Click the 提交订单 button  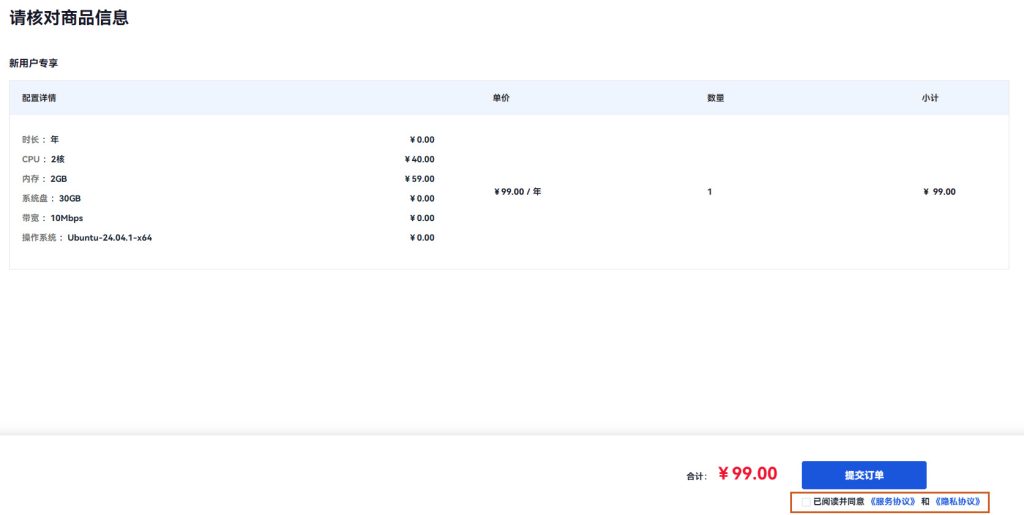(x=863, y=475)
